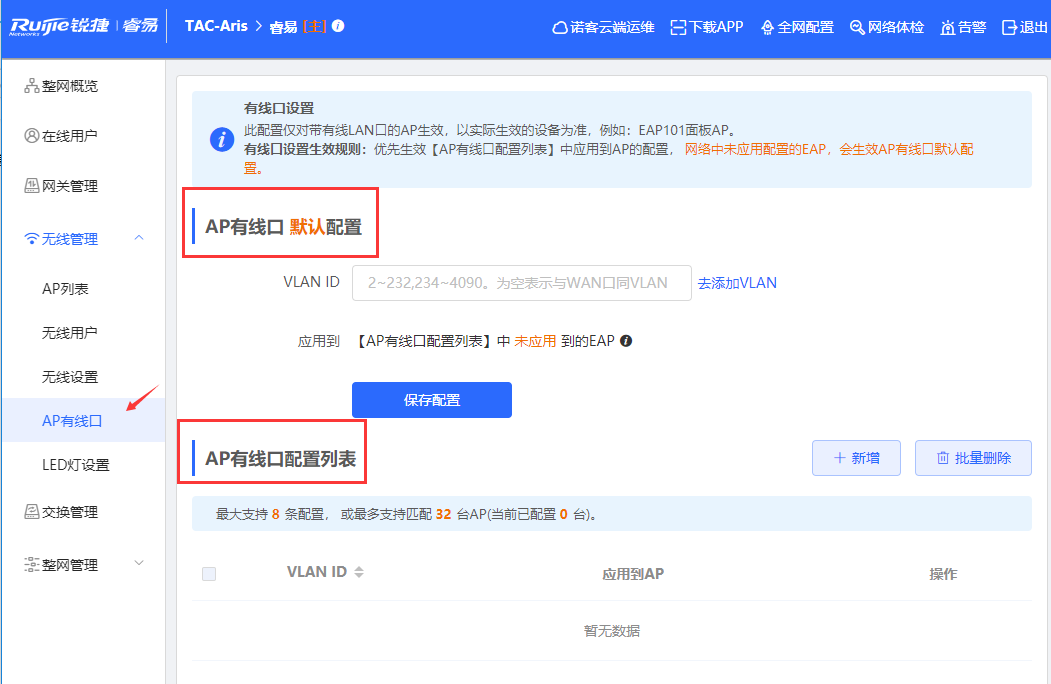Open 全网配置 in header
Viewport: 1051px width, 684px height.
point(797,28)
